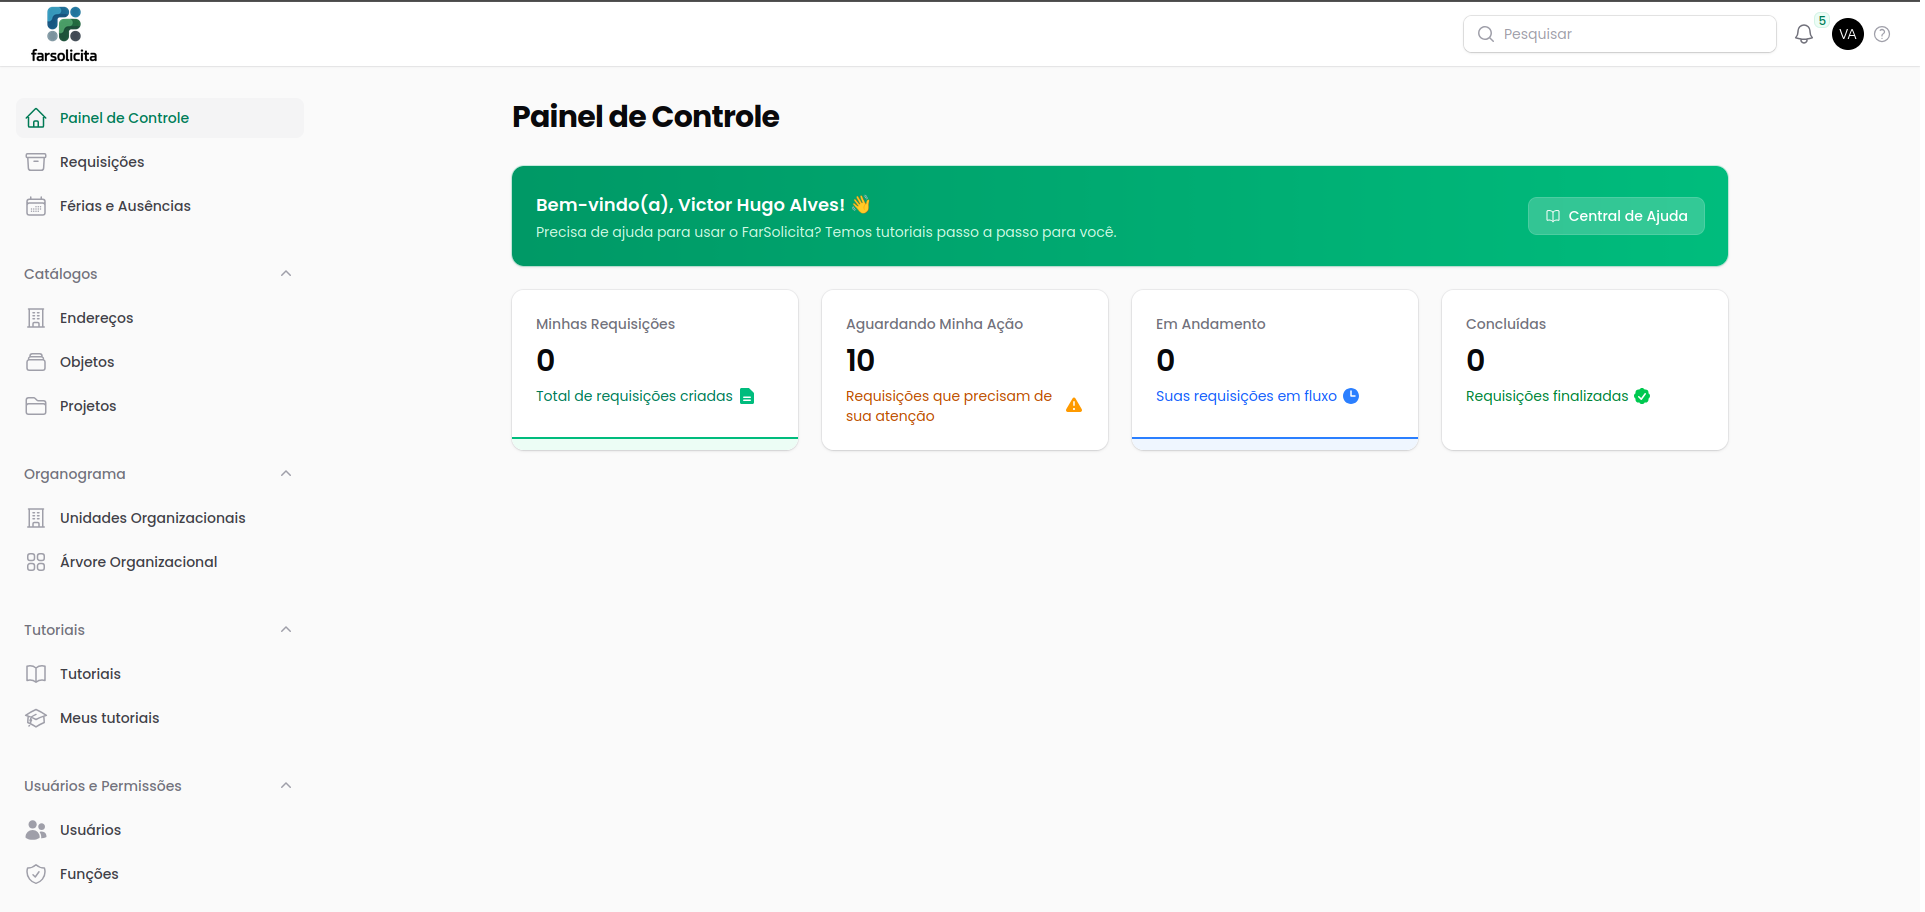Click the green document icon in Minhas Requisições
Image resolution: width=1925 pixels, height=912 pixels.
pos(747,396)
